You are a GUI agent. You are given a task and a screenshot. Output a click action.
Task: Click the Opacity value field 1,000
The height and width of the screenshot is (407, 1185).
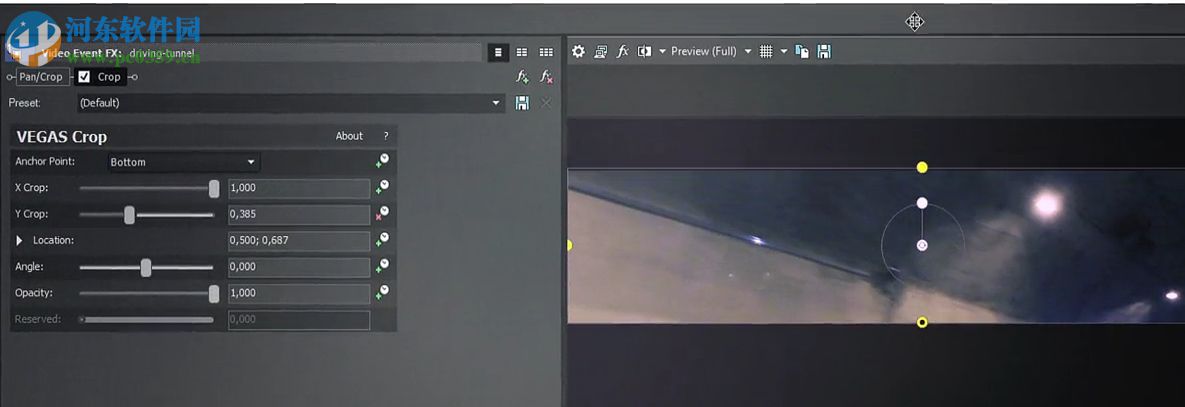coord(299,293)
